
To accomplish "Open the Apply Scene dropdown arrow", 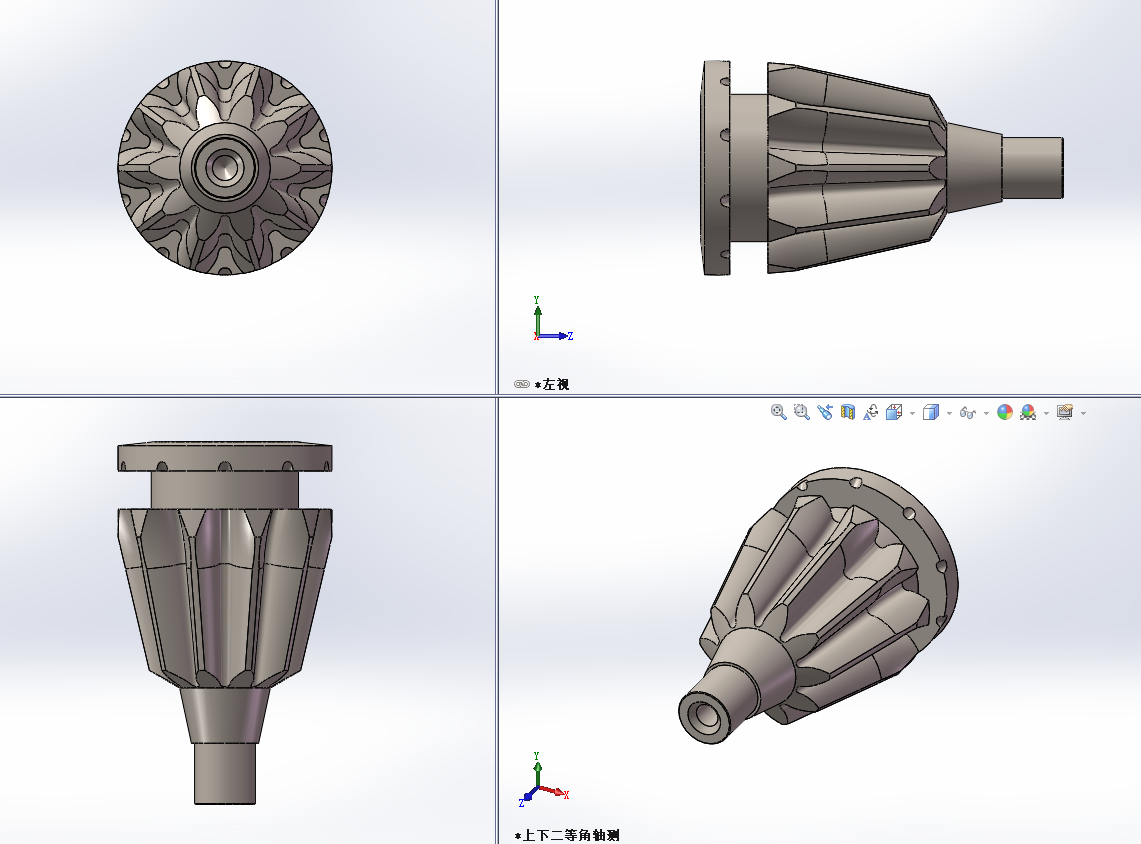I will [x=1046, y=413].
